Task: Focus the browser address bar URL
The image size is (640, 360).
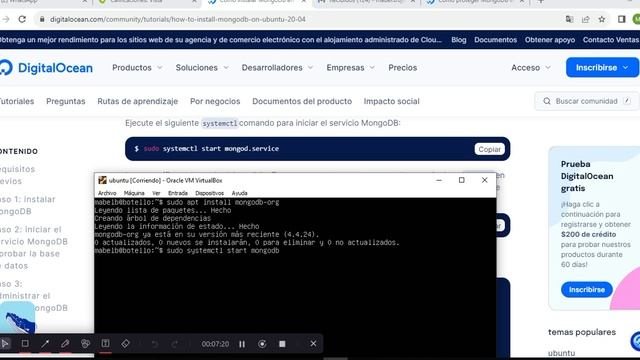Action: click(178, 19)
